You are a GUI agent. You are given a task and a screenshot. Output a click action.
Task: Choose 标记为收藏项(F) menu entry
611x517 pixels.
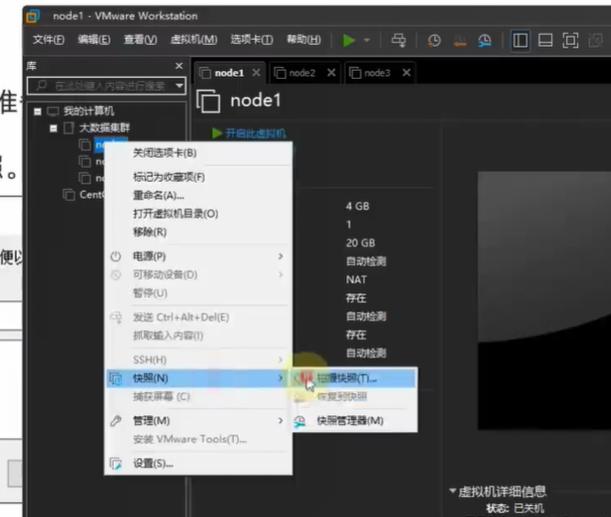[x=198, y=177]
